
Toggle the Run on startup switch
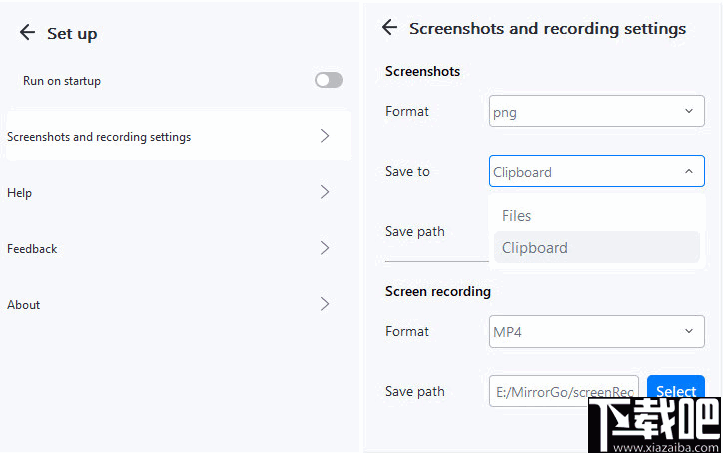(x=329, y=80)
